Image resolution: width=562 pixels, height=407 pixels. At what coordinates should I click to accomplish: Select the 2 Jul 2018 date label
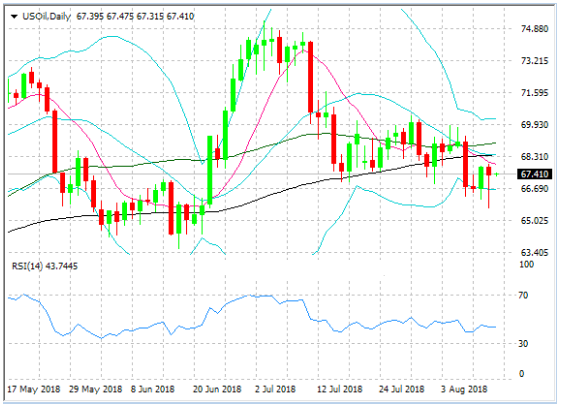coord(275,389)
